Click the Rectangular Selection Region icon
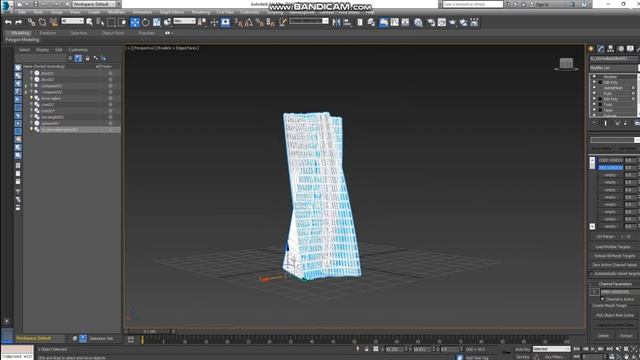 coord(111,22)
